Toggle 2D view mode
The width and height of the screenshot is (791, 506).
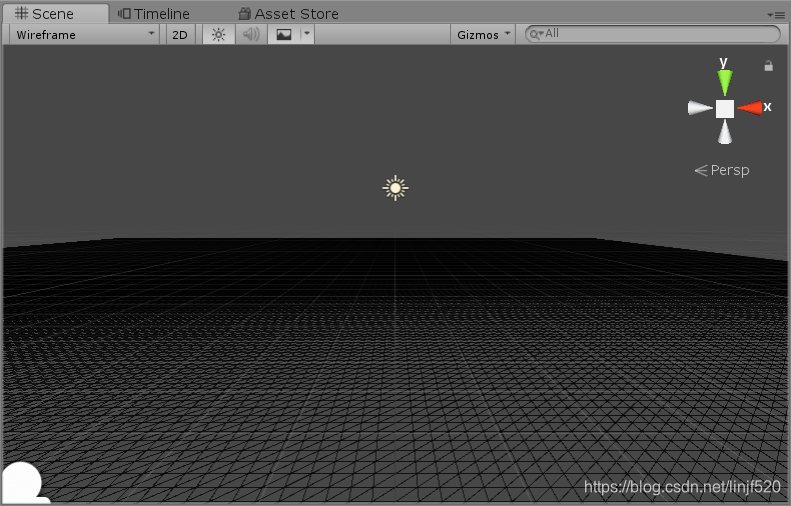[180, 34]
